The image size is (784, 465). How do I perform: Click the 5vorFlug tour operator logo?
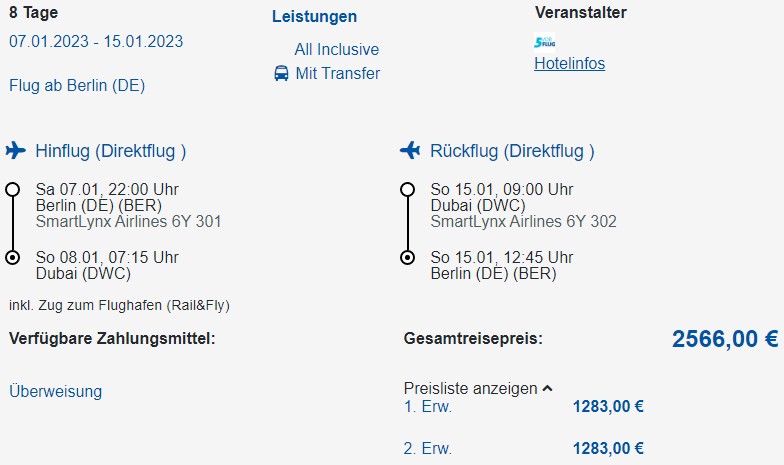[x=544, y=42]
